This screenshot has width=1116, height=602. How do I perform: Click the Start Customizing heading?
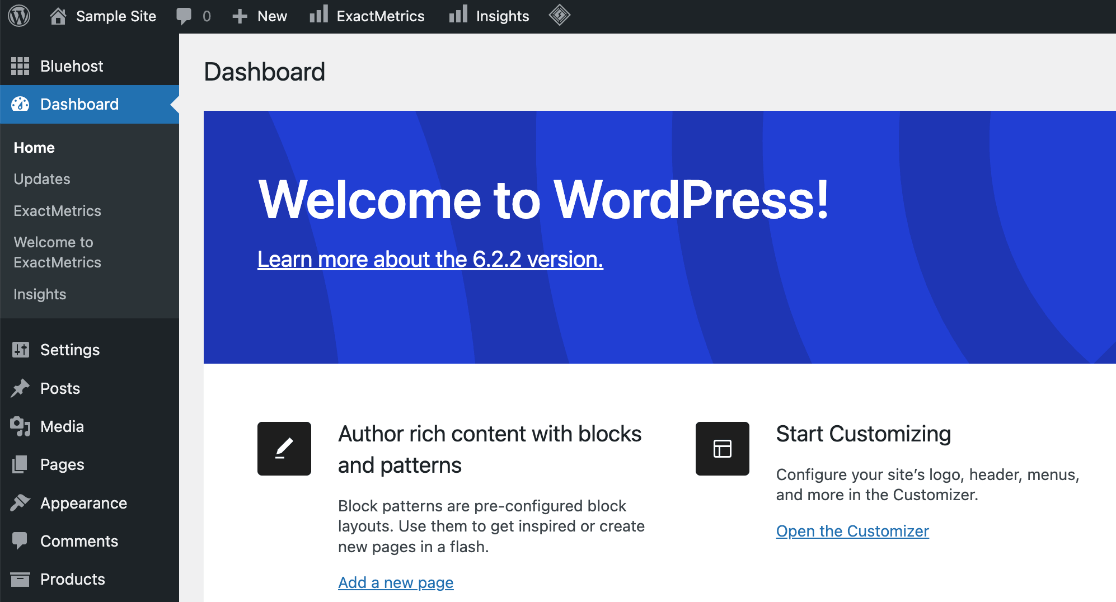click(863, 434)
